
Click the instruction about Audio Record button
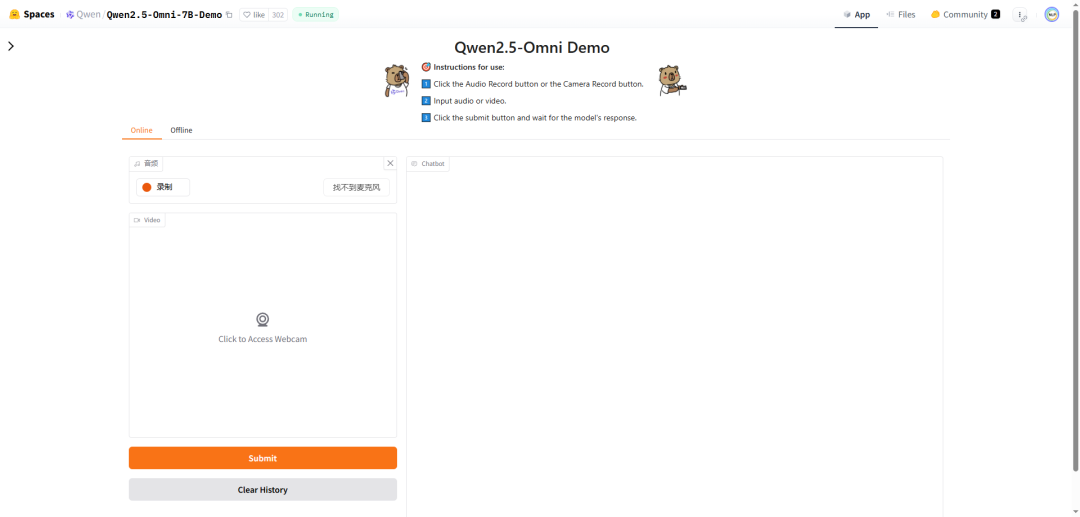coord(539,84)
